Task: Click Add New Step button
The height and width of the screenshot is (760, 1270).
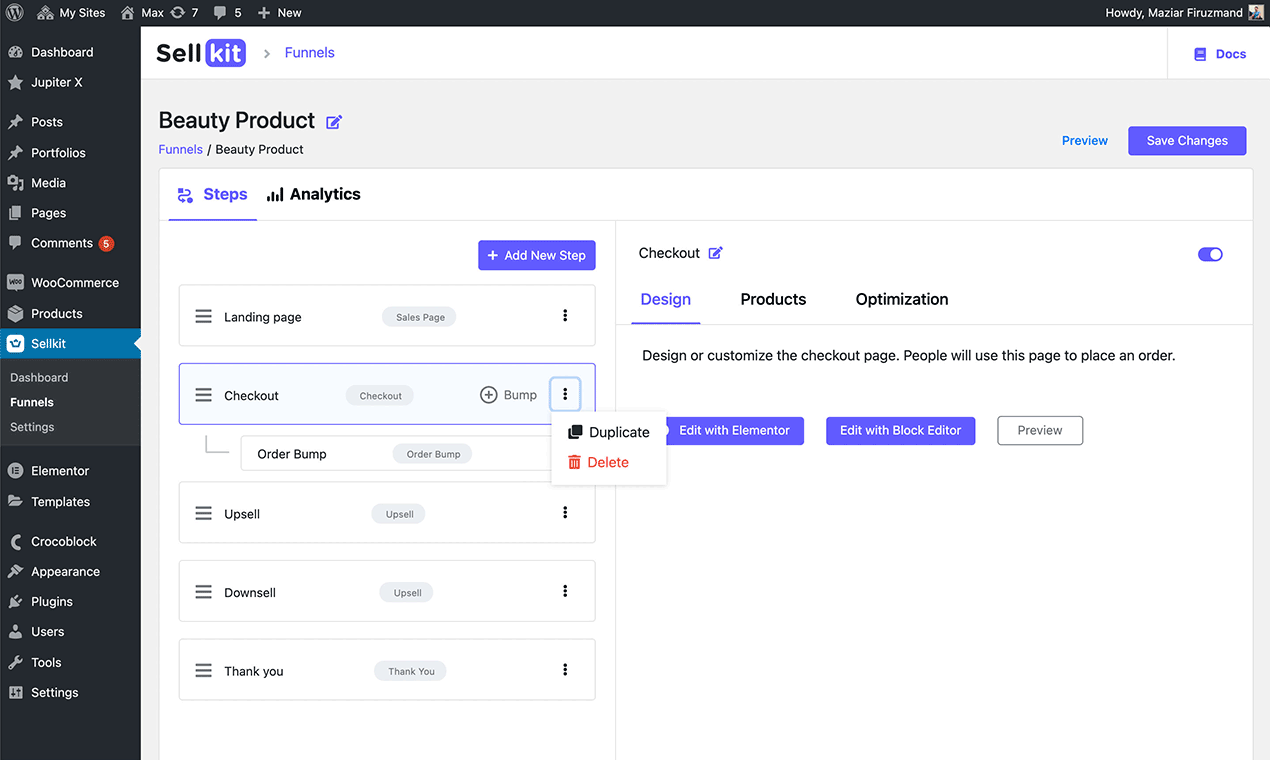Action: pyautogui.click(x=537, y=255)
